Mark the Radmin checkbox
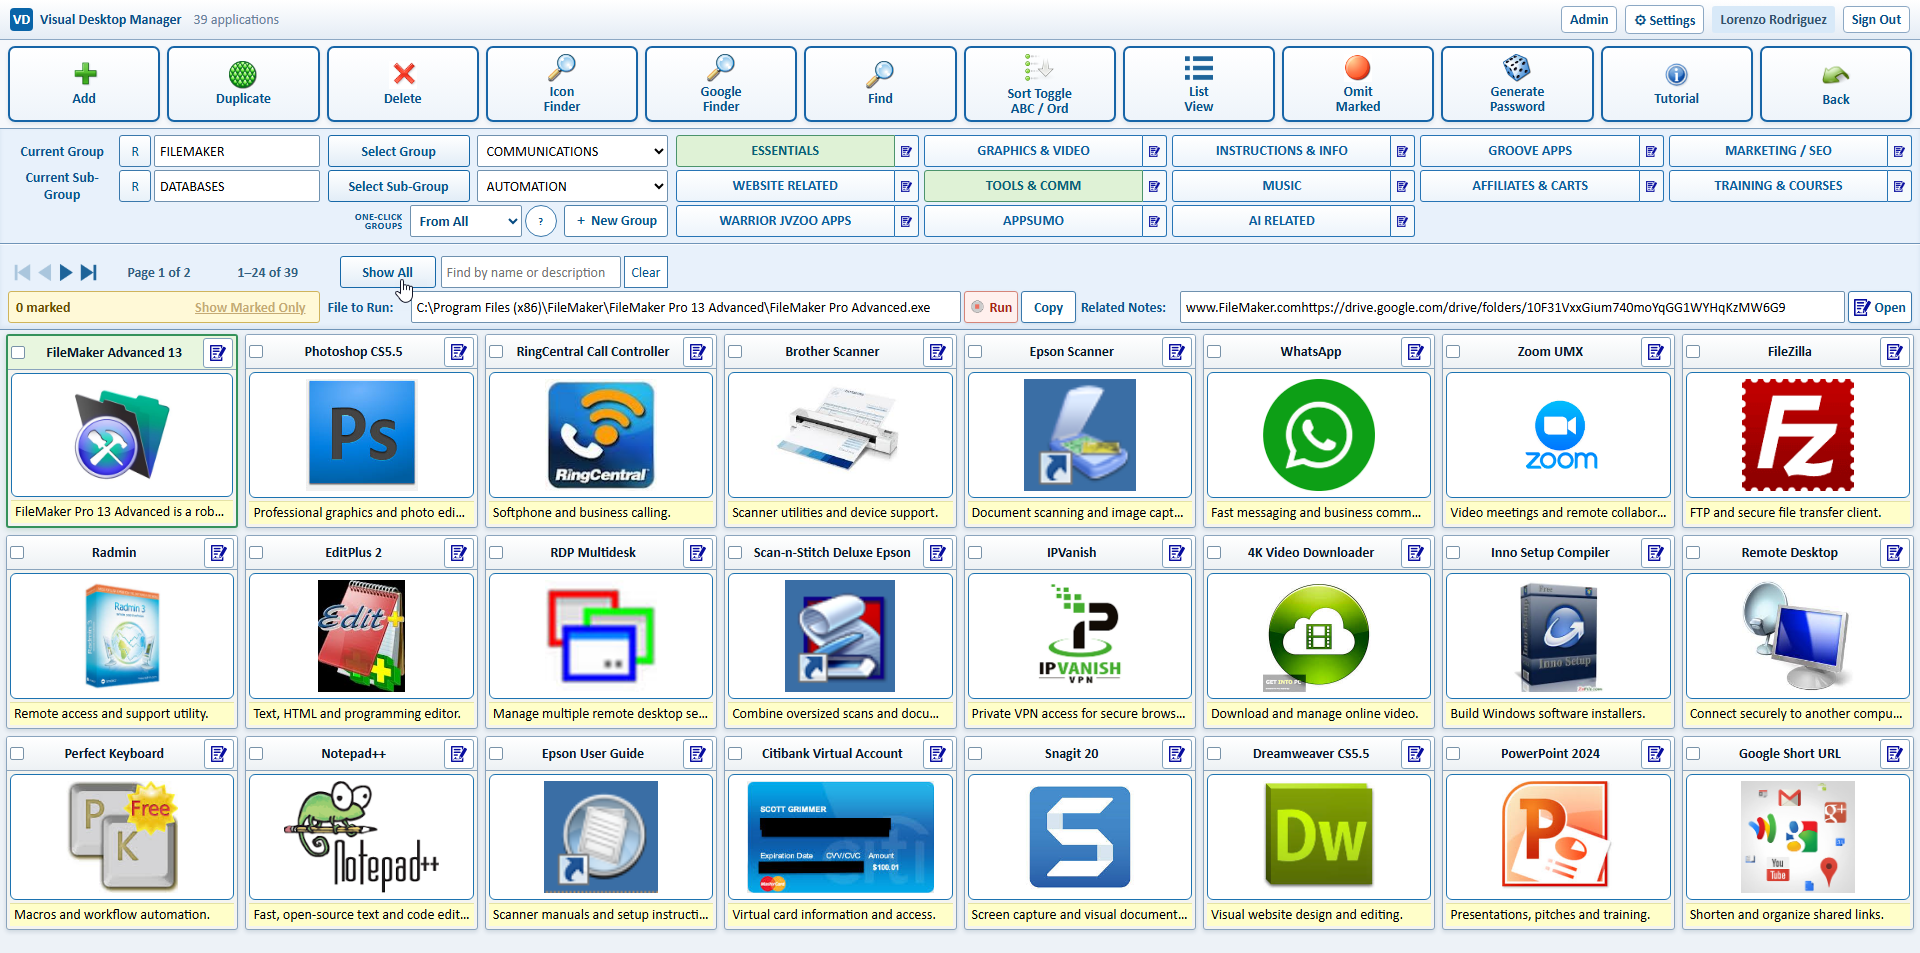 tap(17, 552)
